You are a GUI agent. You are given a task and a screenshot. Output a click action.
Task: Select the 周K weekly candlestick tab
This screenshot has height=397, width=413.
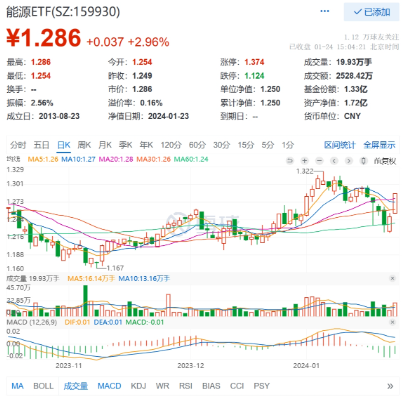coord(84,145)
